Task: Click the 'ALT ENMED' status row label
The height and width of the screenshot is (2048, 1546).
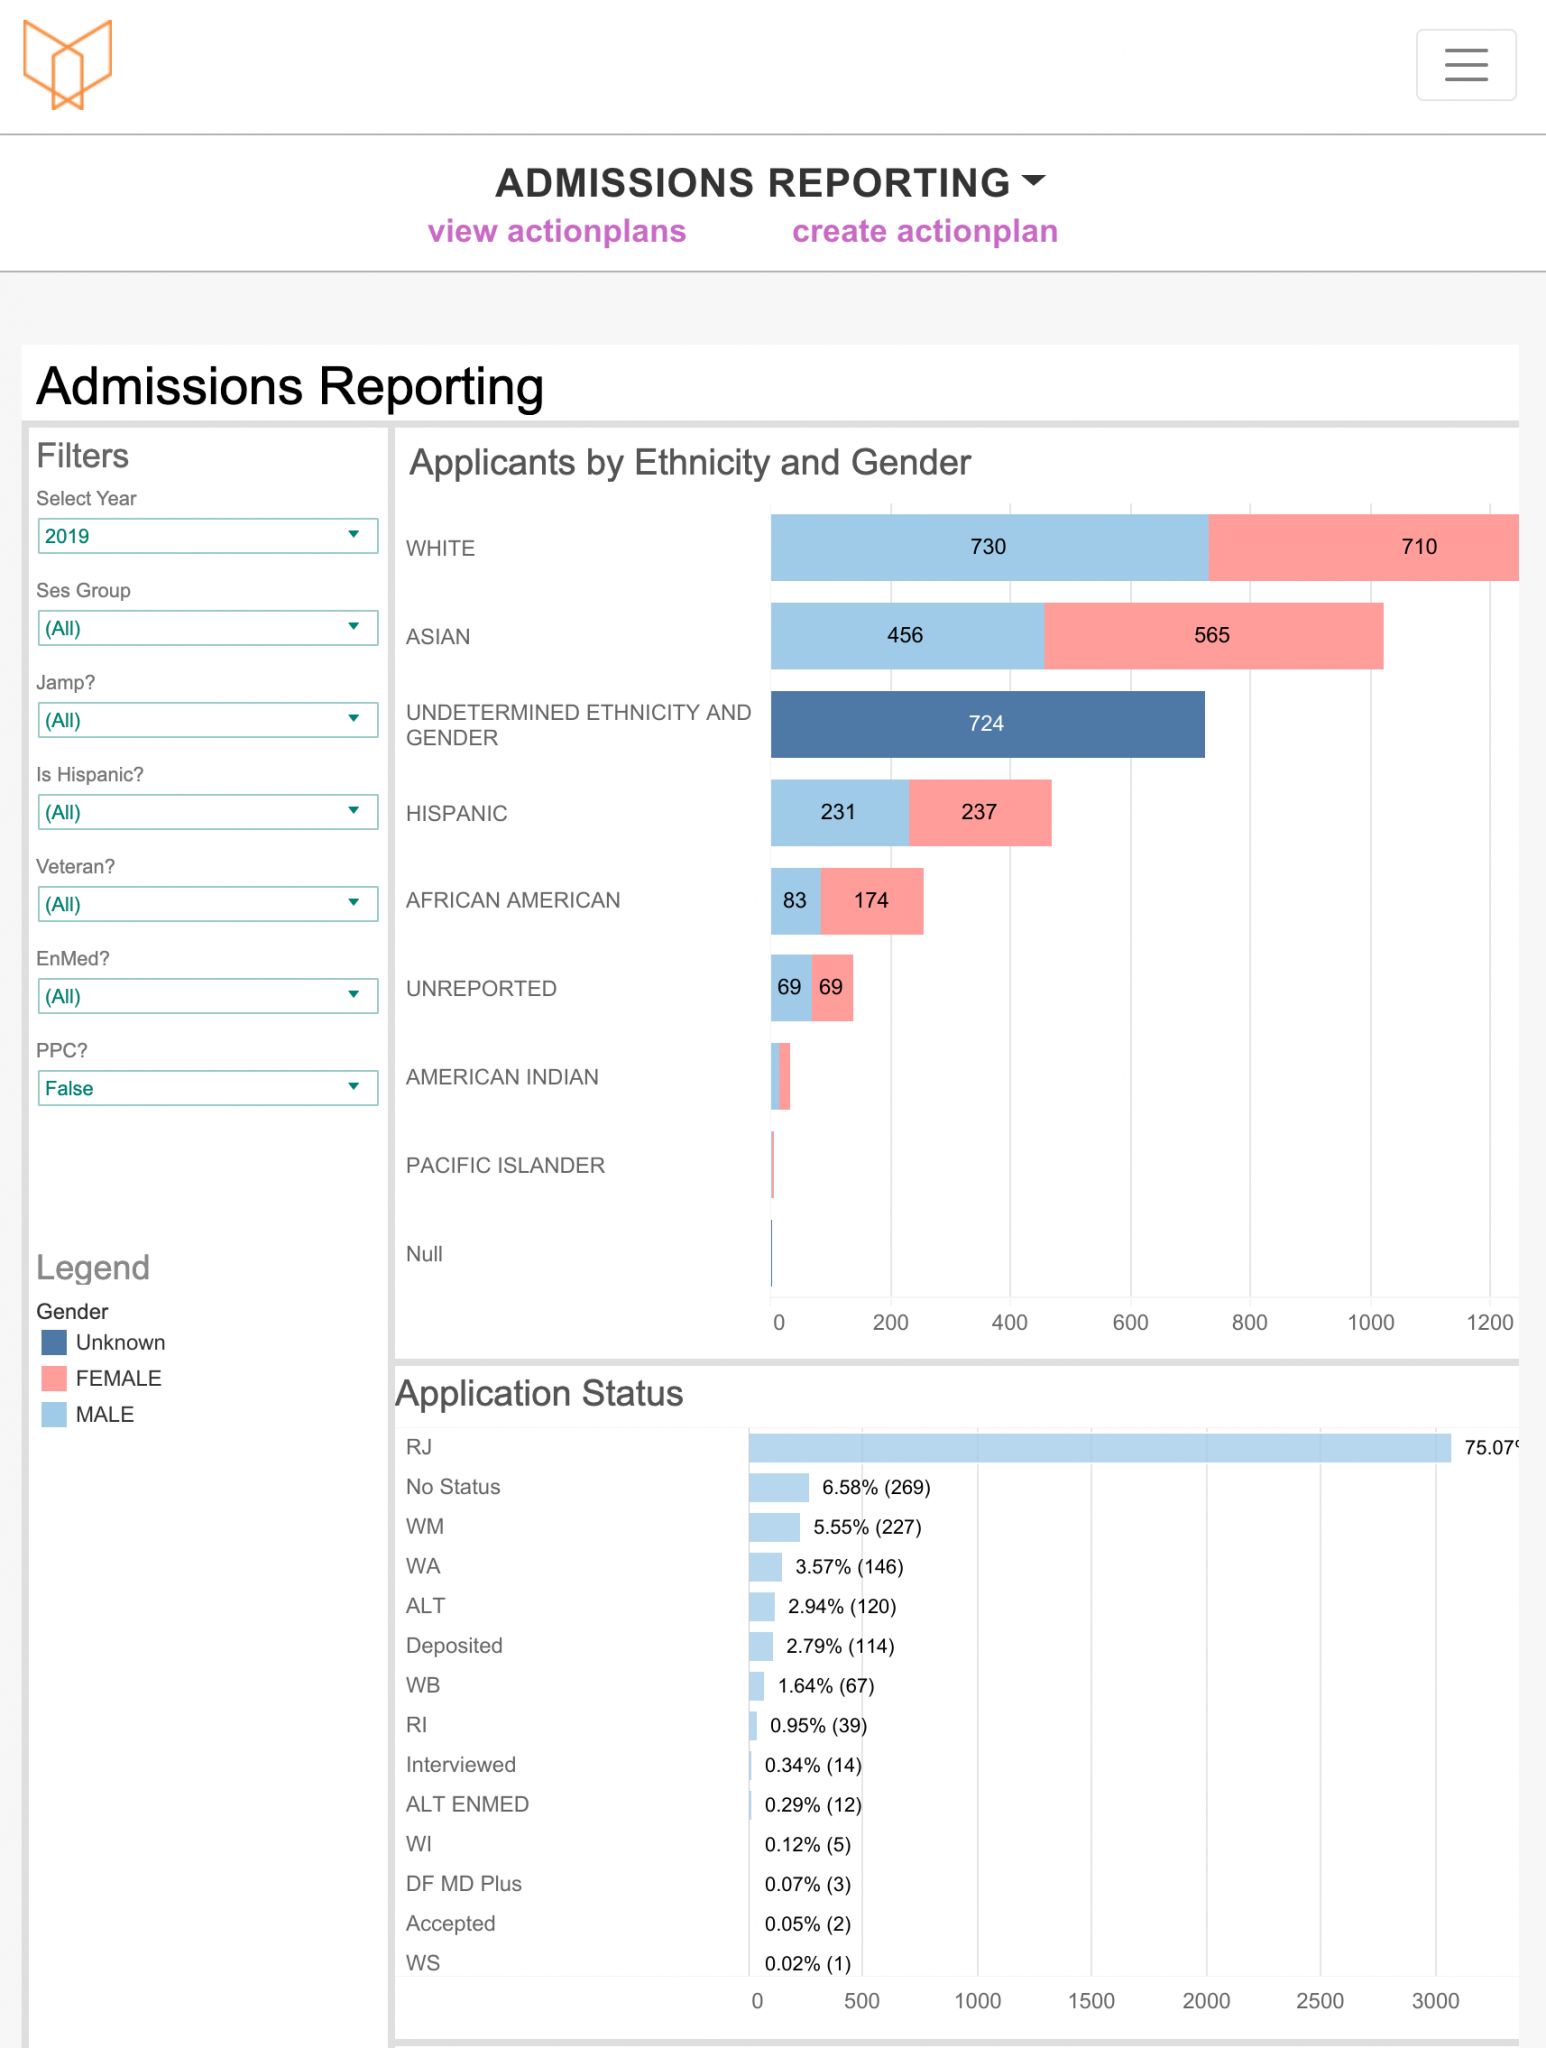Action: coord(467,1804)
